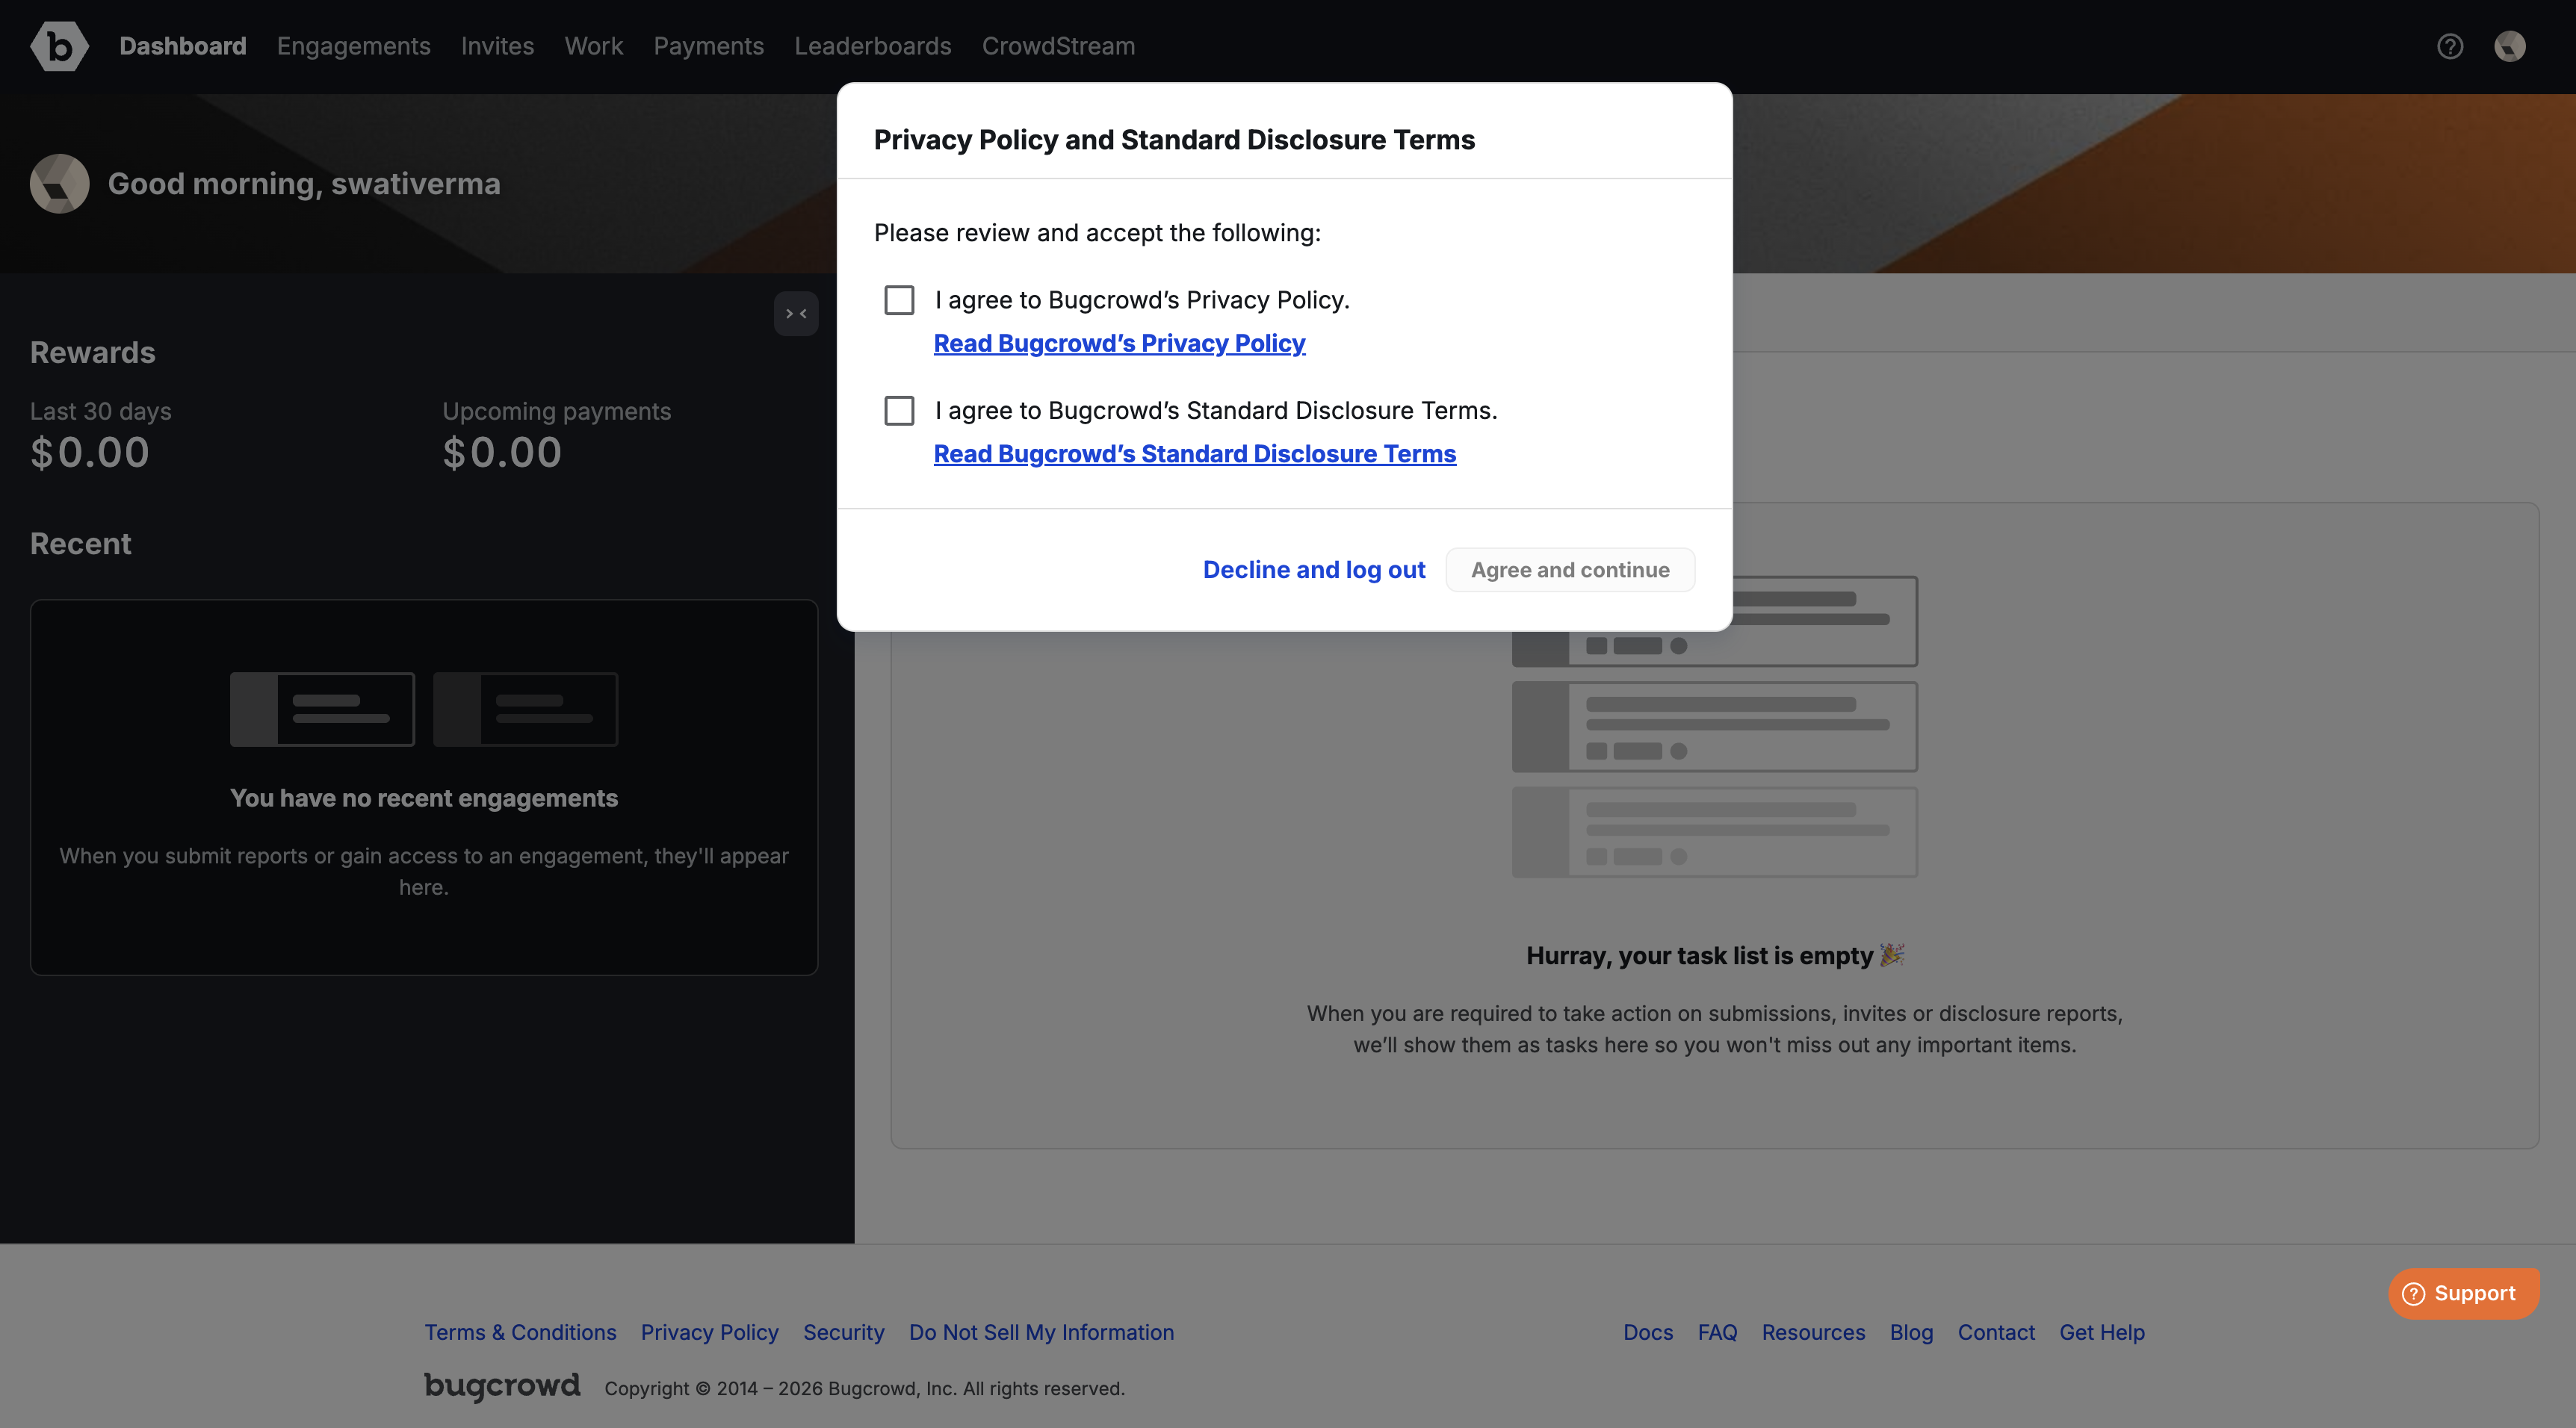The width and height of the screenshot is (2576, 1428).
Task: Click the bugcrowd wordmark in footer
Action: [502, 1386]
